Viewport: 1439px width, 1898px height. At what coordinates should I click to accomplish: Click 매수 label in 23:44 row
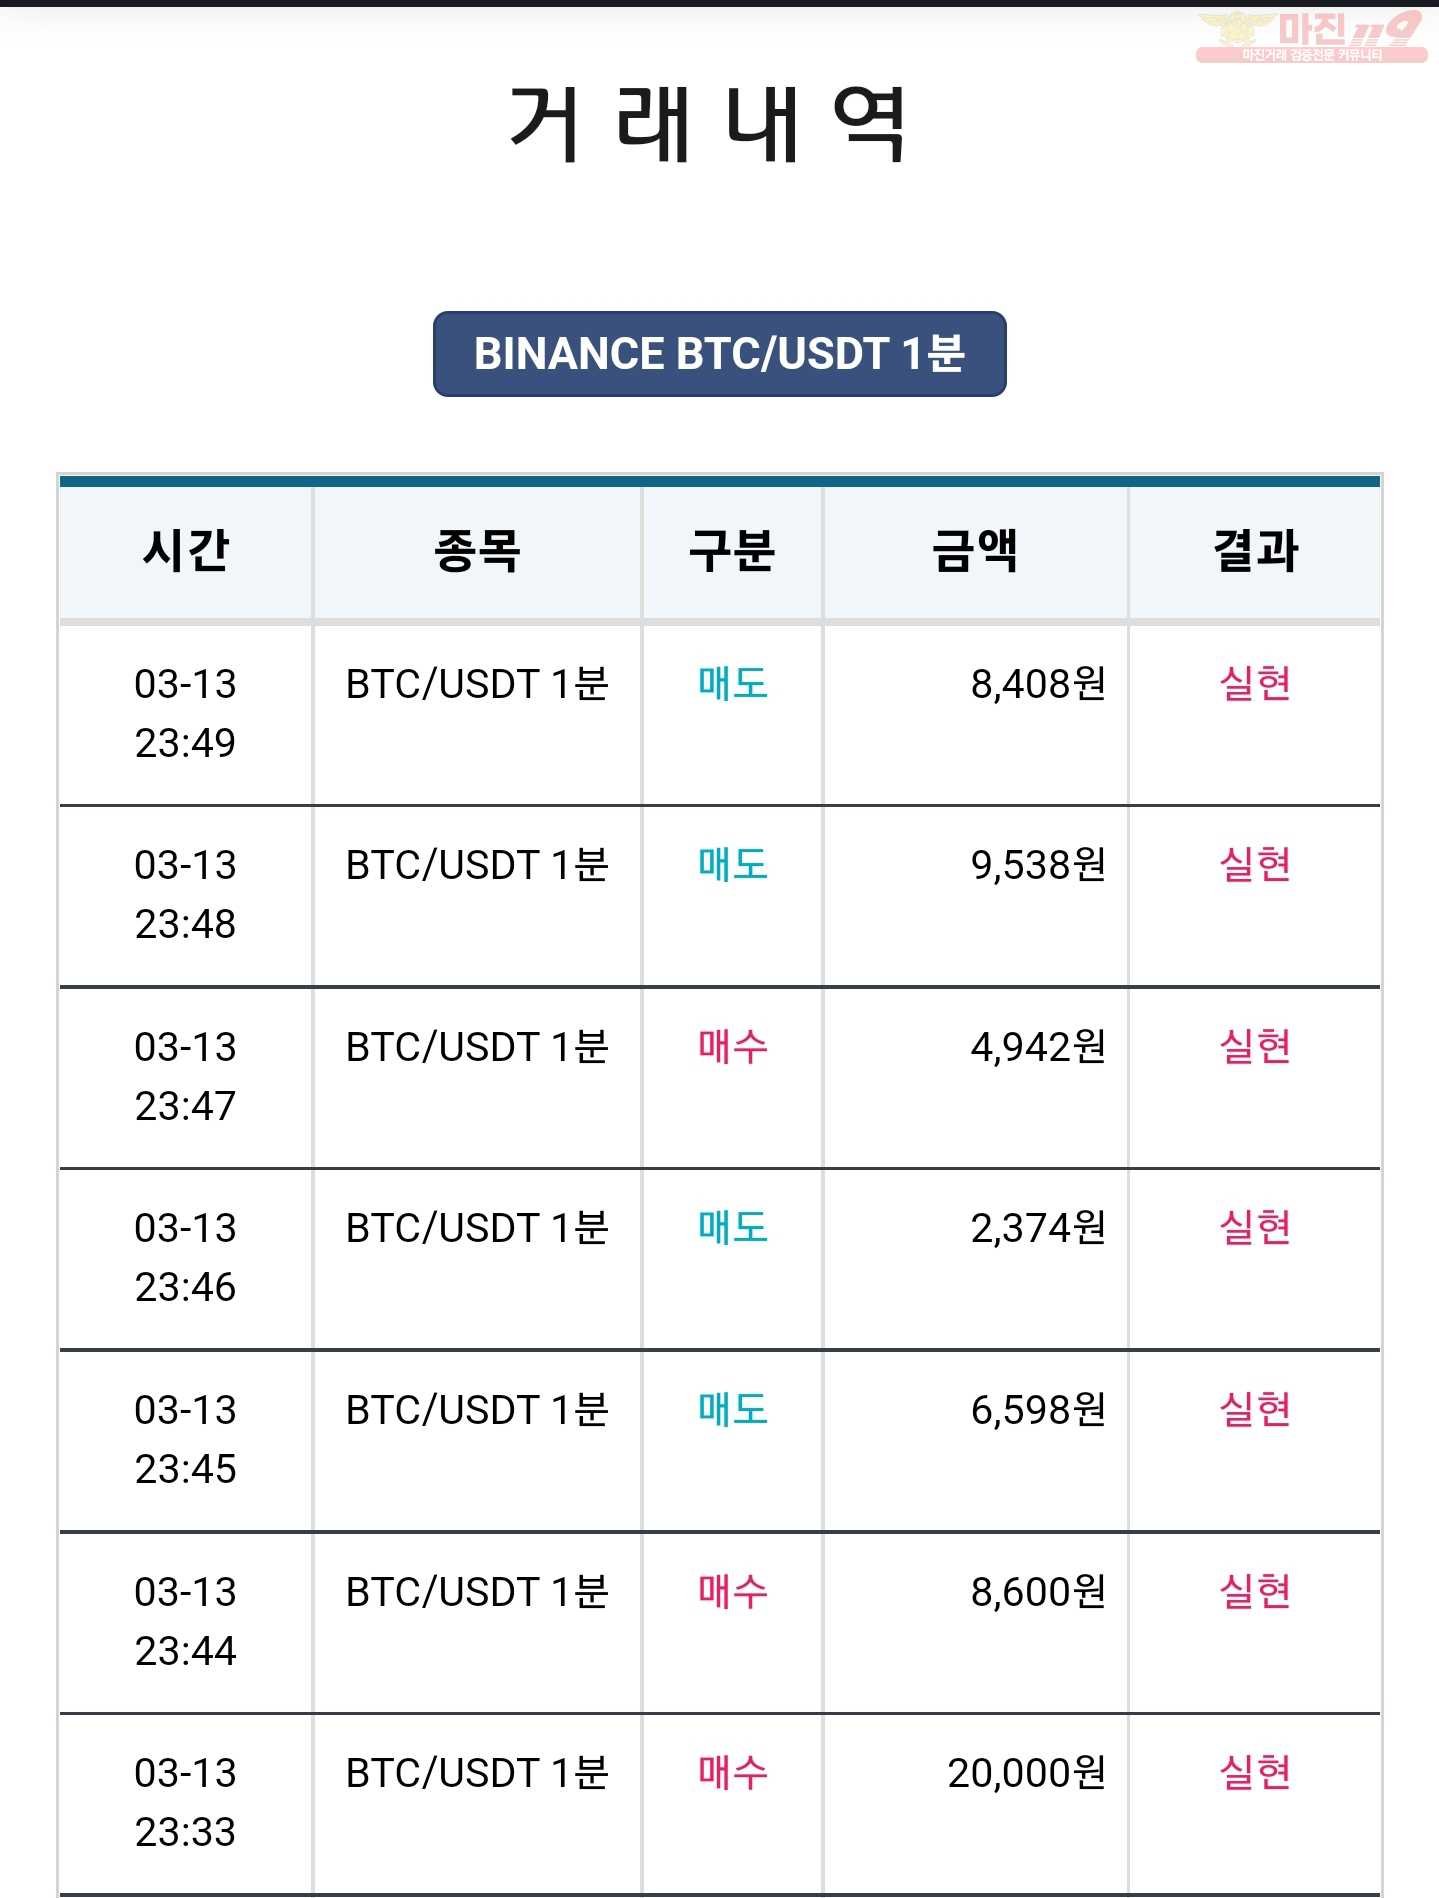733,1592
